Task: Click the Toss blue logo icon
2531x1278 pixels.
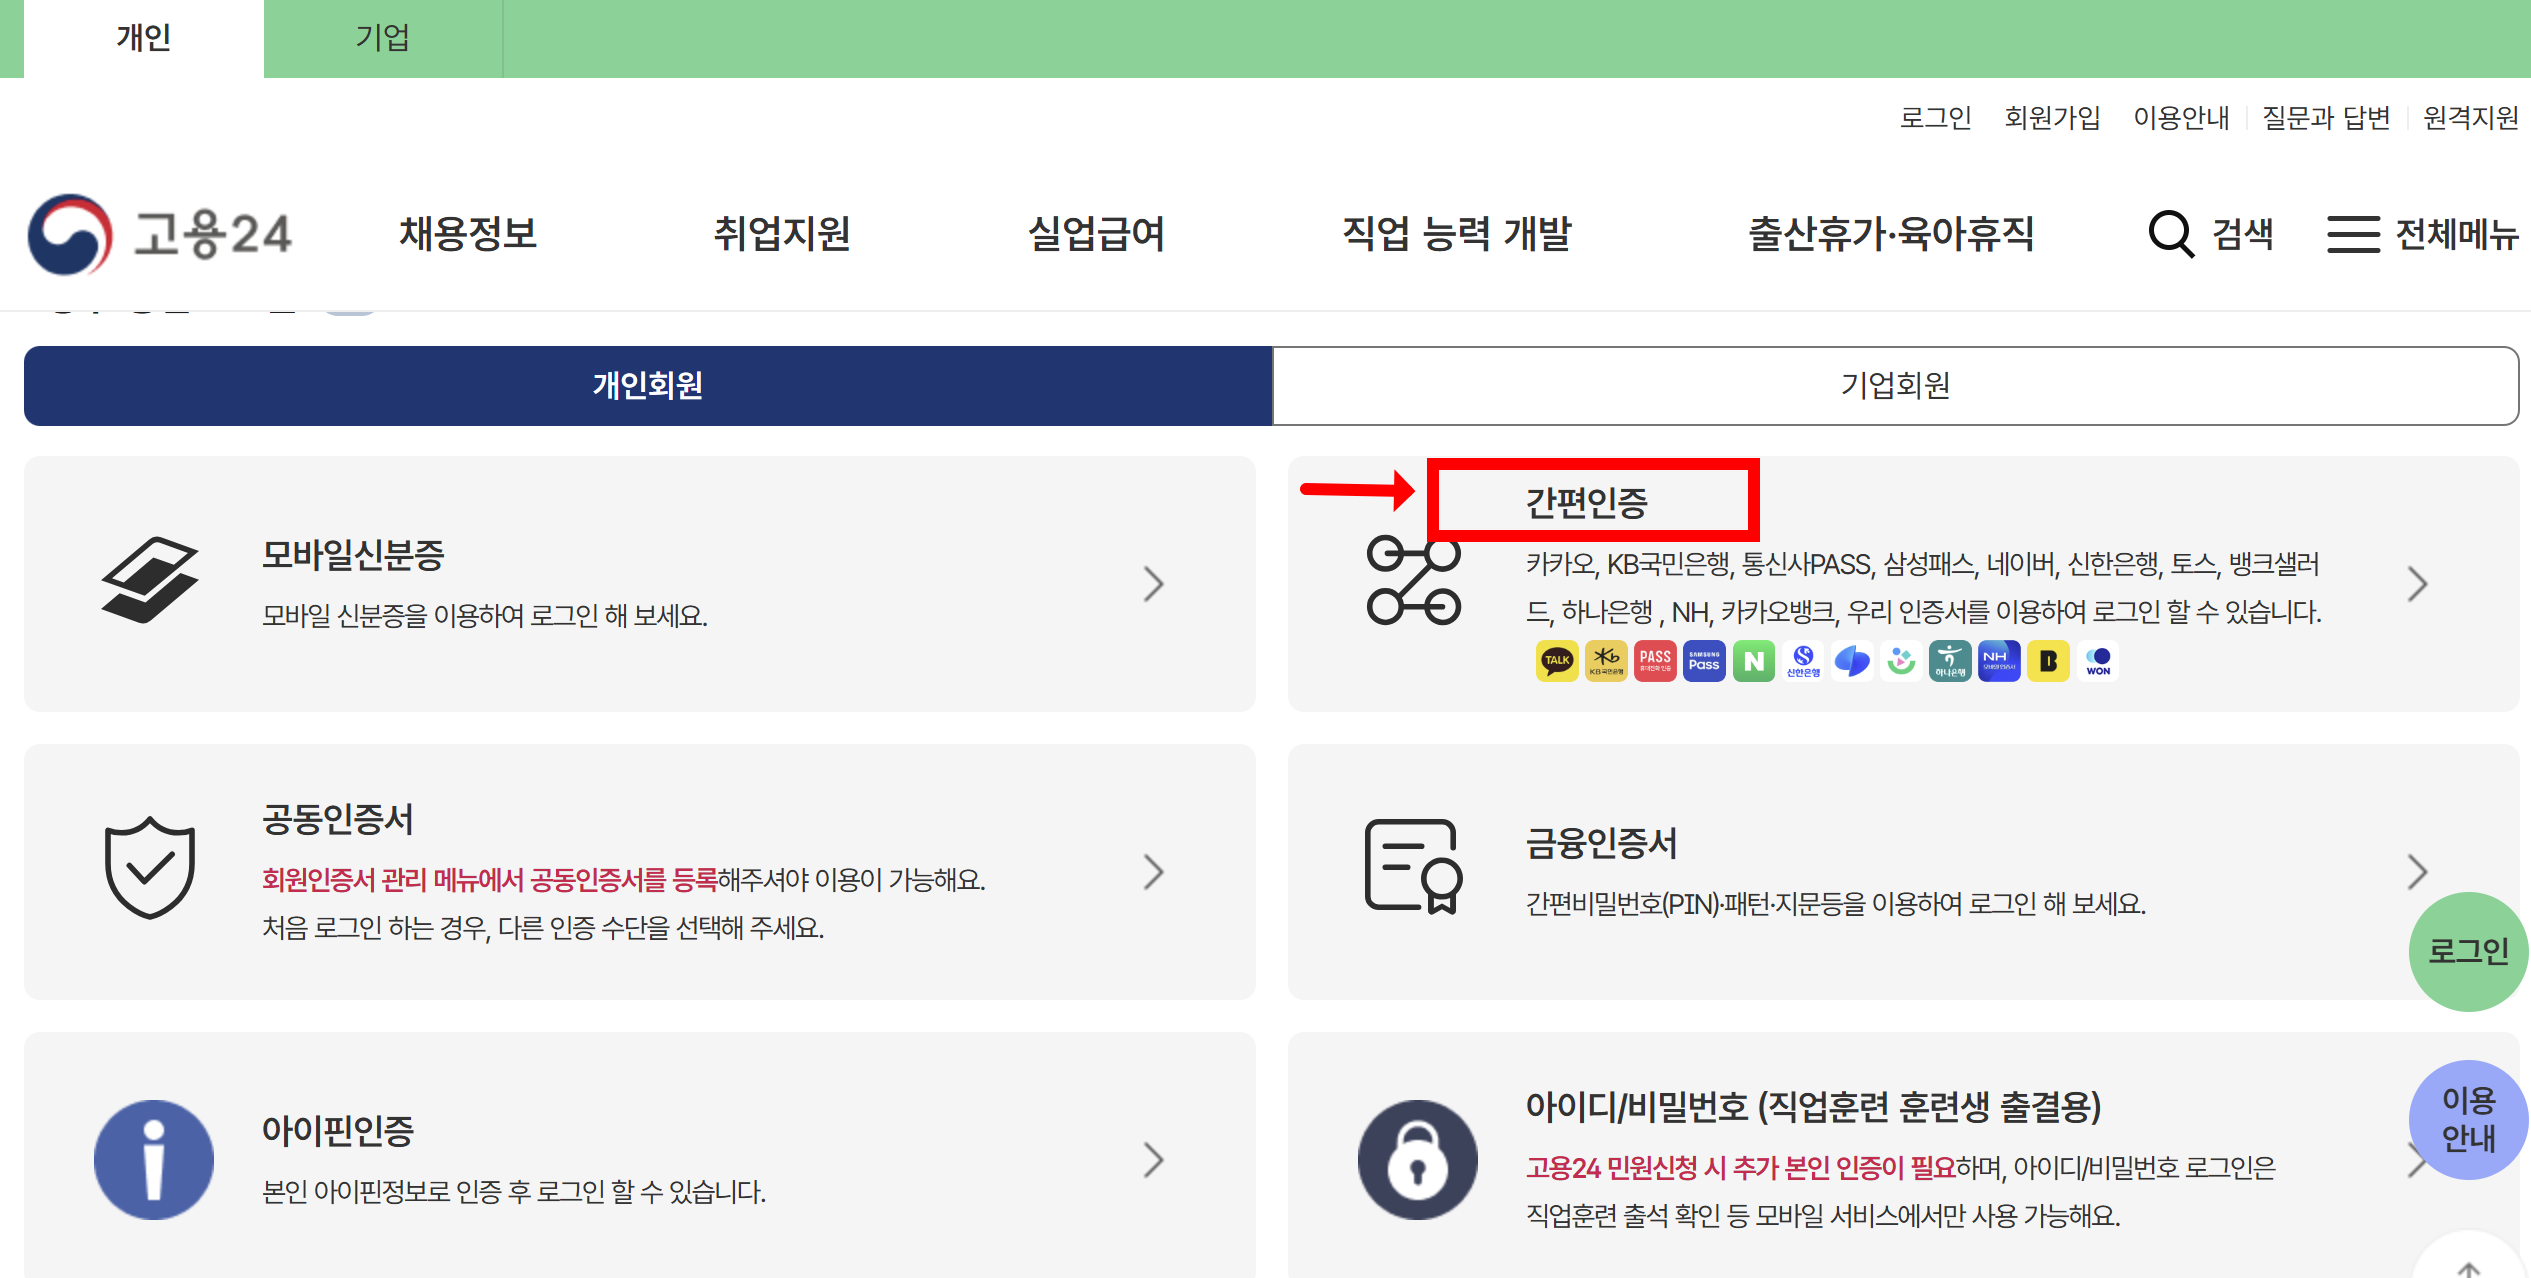Action: click(1852, 661)
